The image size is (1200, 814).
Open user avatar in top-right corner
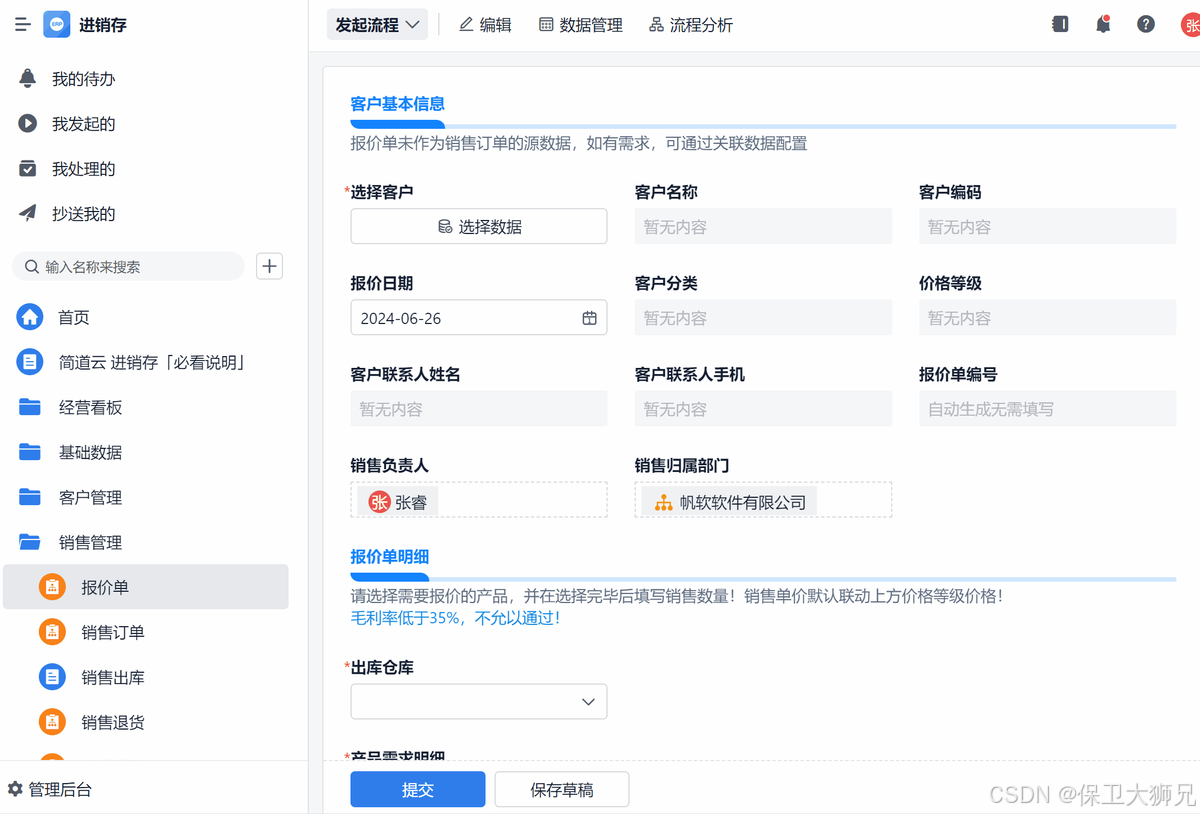[1190, 25]
